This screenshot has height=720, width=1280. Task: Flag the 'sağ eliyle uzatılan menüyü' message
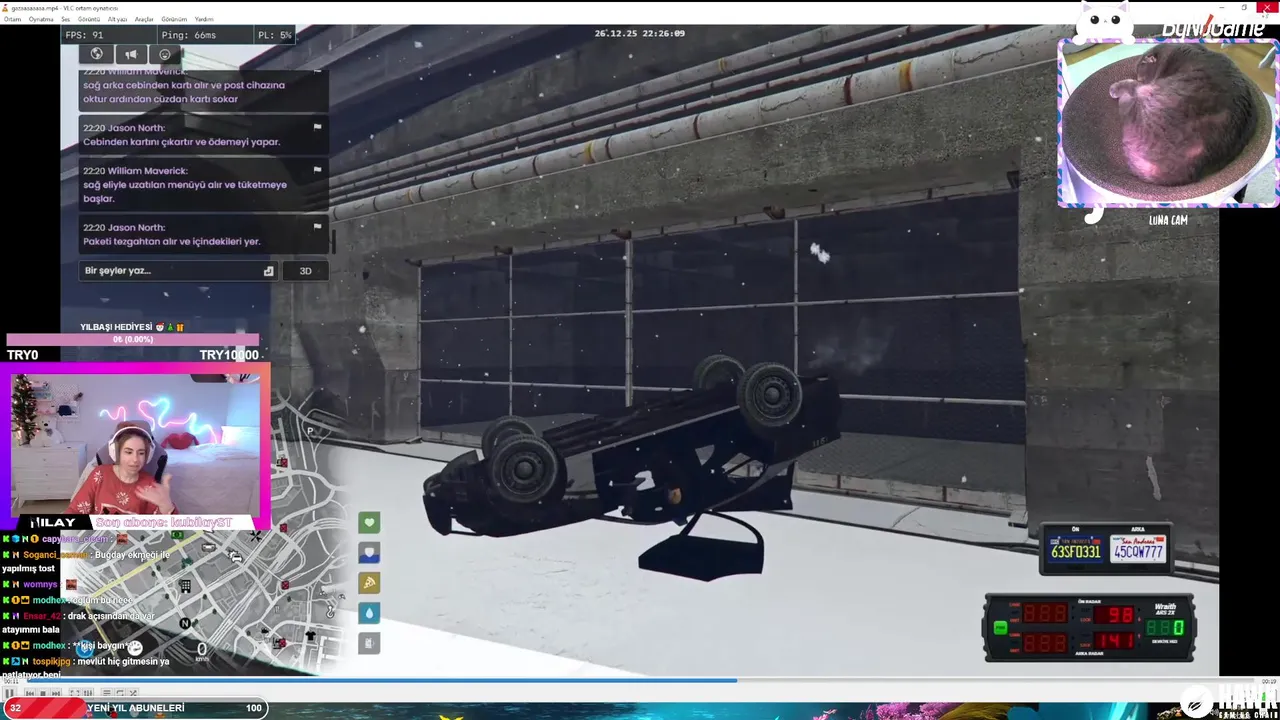coord(318,171)
